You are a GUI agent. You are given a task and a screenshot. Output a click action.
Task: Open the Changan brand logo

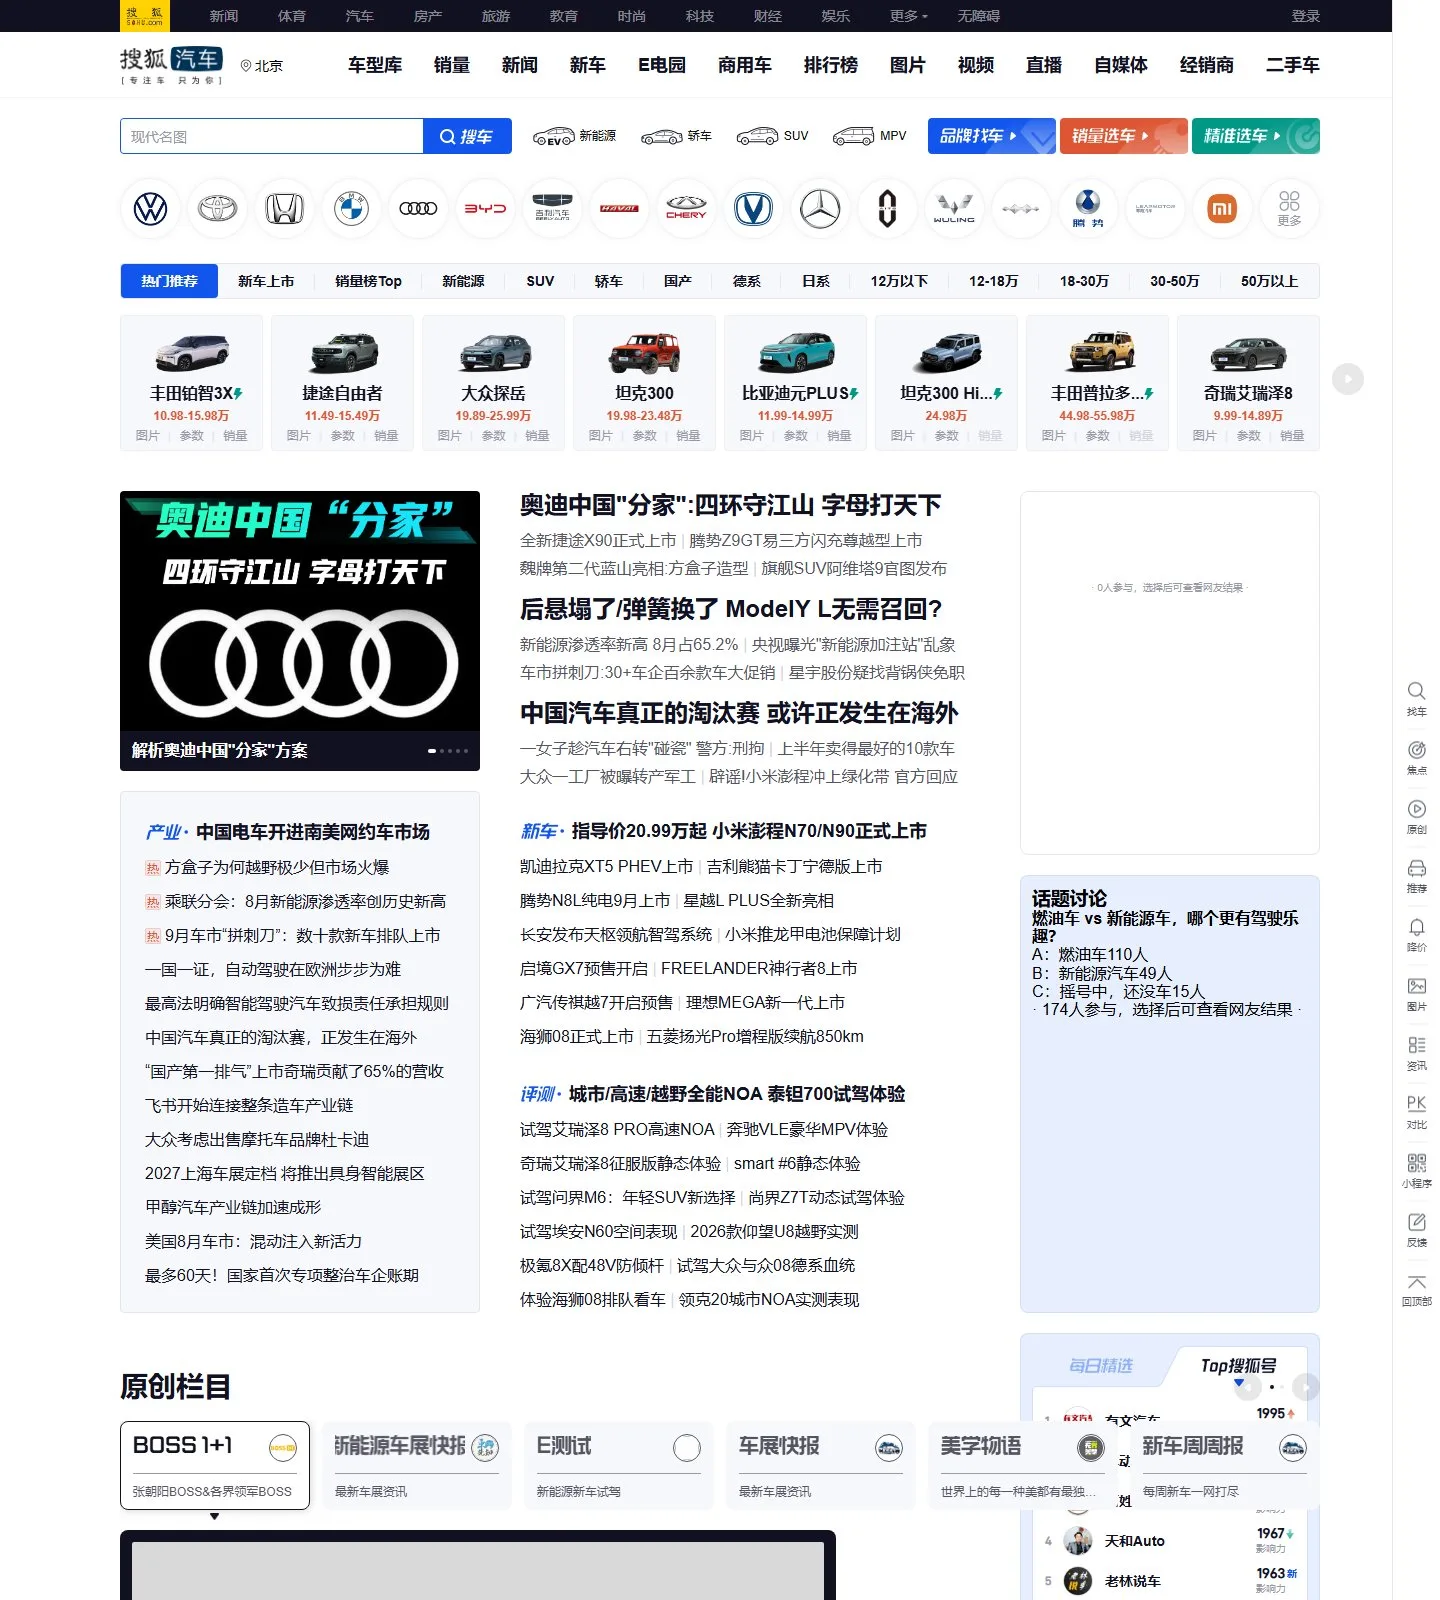[x=753, y=209]
